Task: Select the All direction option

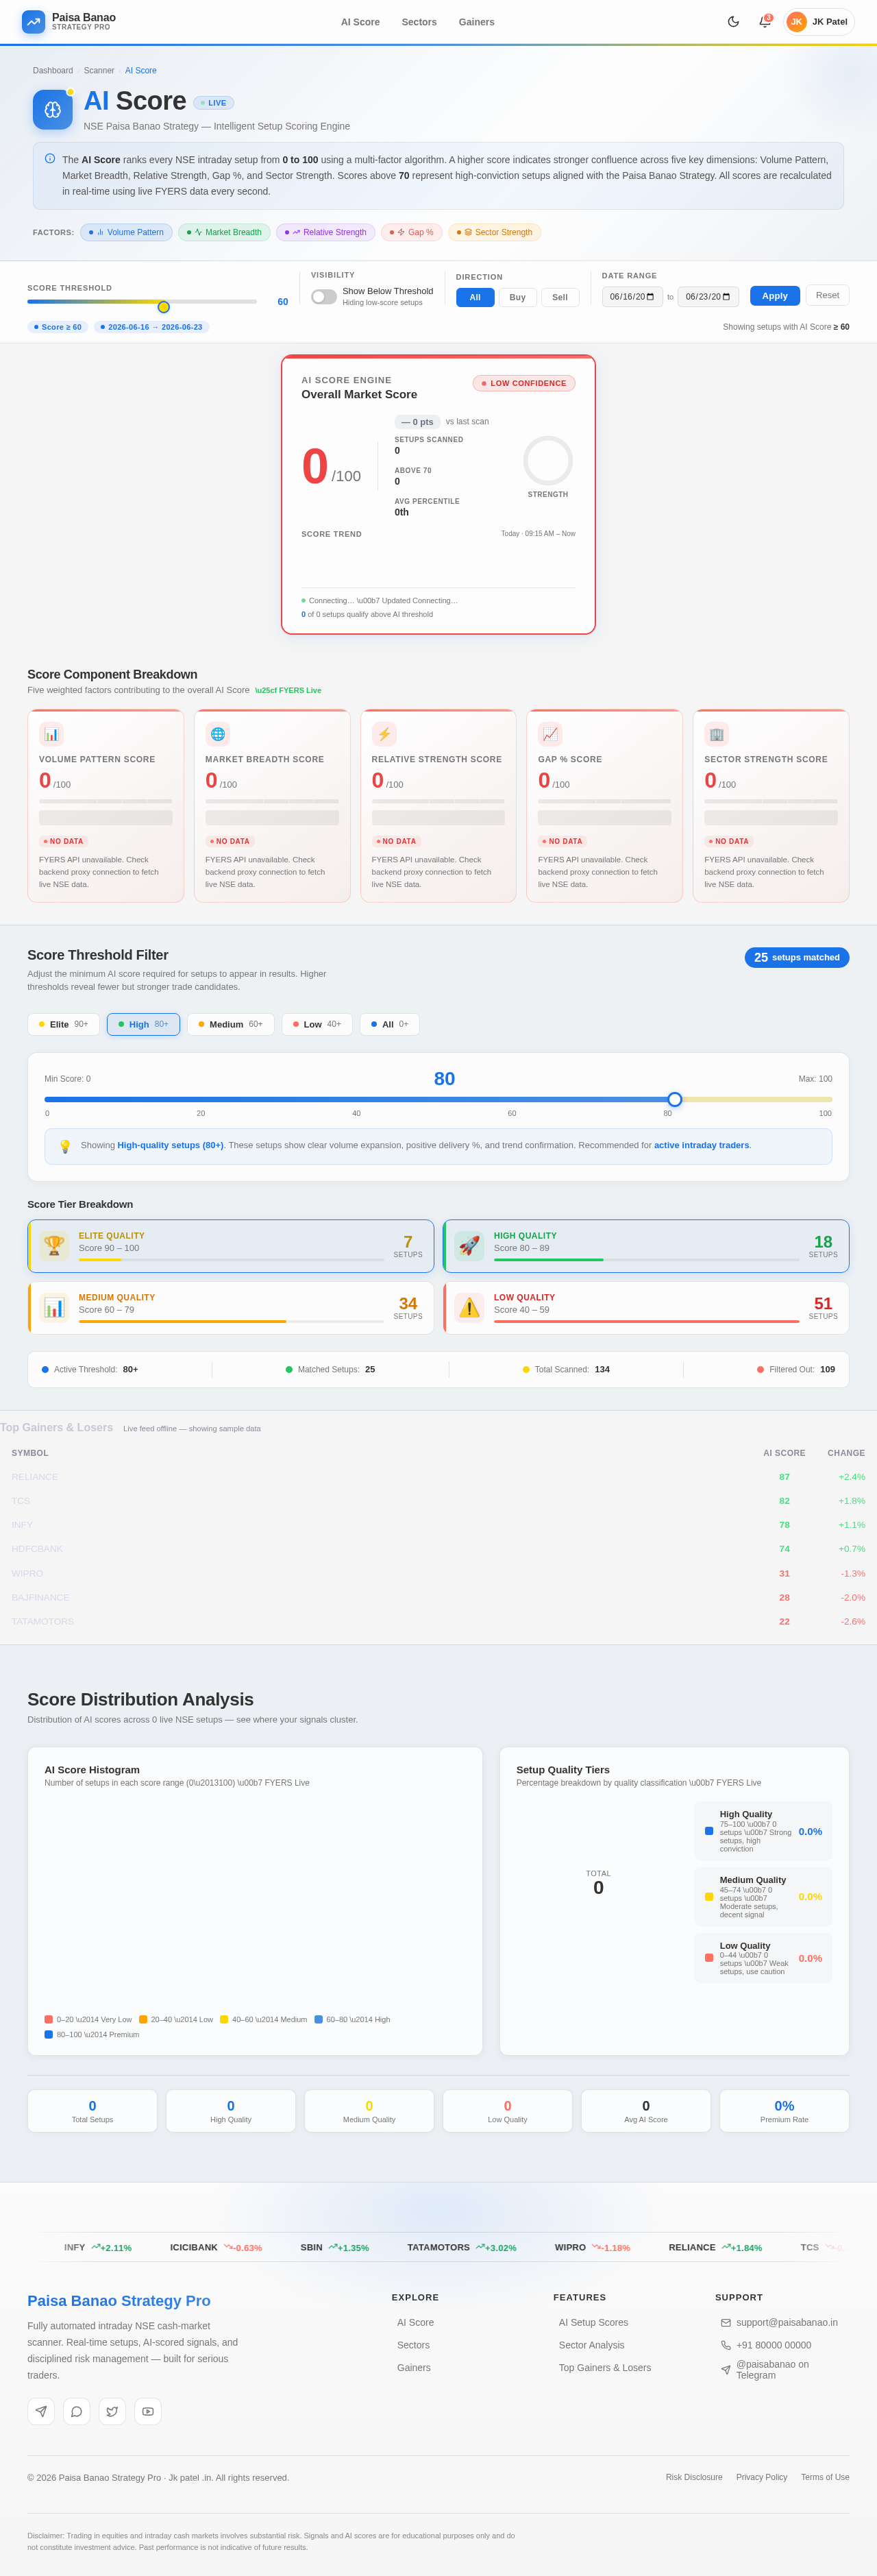Action: 475,297
